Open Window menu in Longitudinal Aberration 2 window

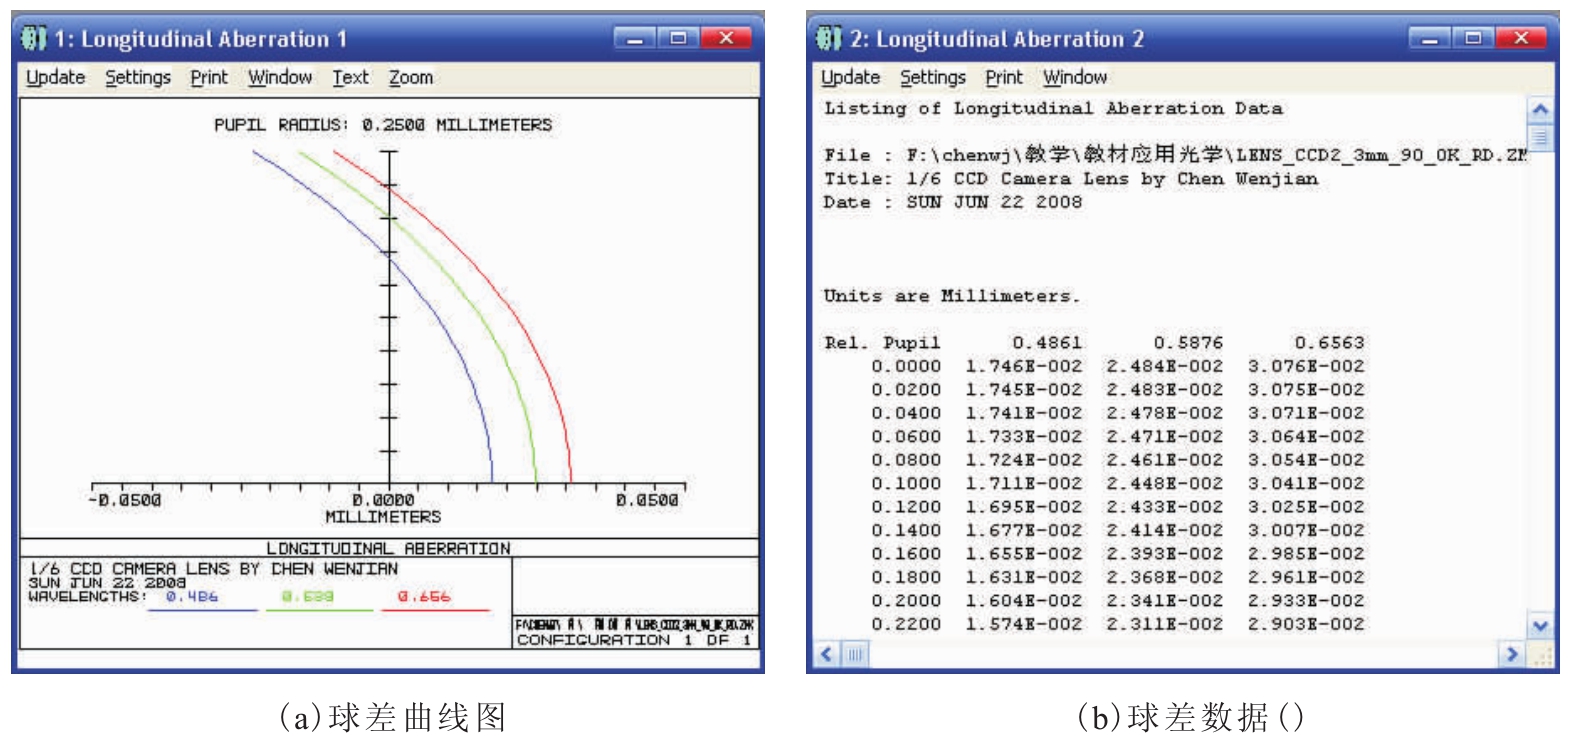click(x=1075, y=77)
